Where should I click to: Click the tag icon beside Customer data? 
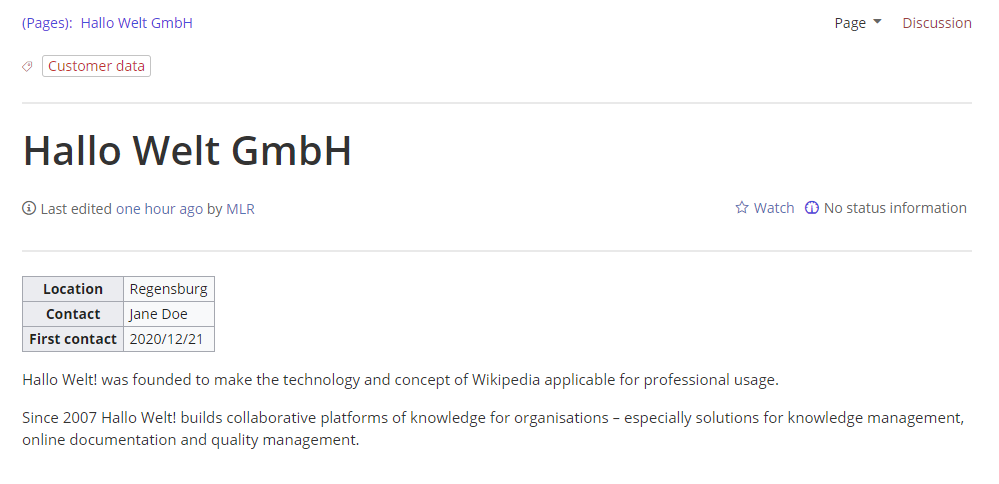(28, 67)
